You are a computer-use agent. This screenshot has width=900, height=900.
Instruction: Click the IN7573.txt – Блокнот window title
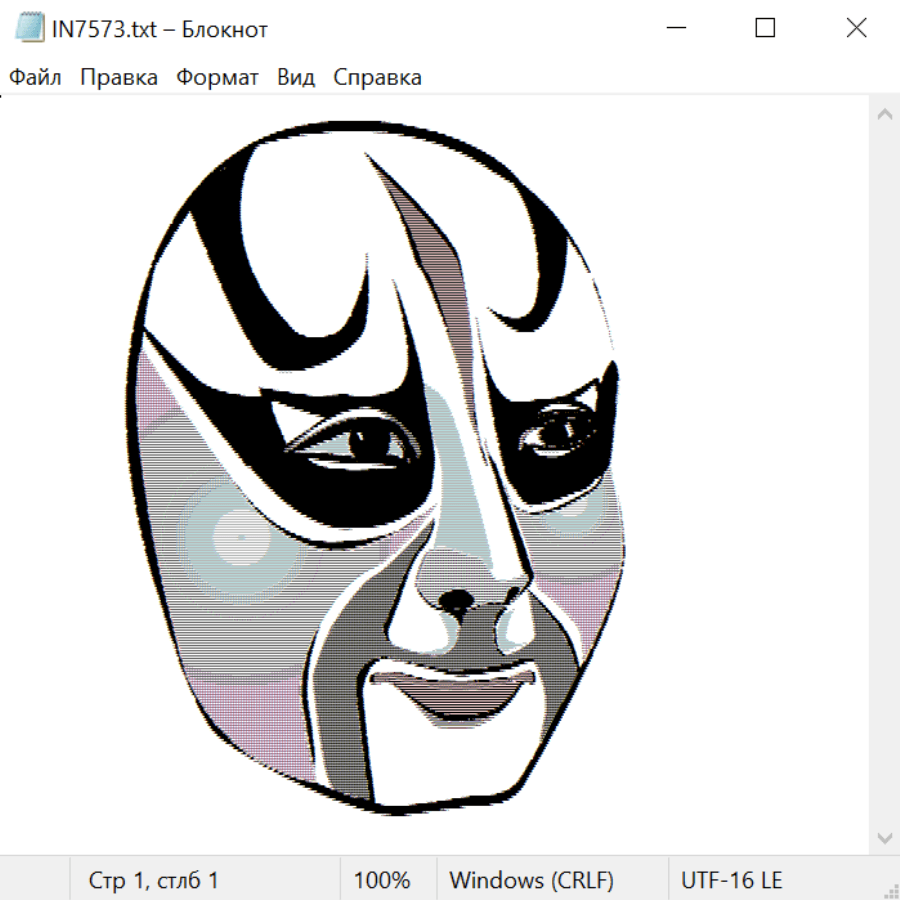point(160,29)
